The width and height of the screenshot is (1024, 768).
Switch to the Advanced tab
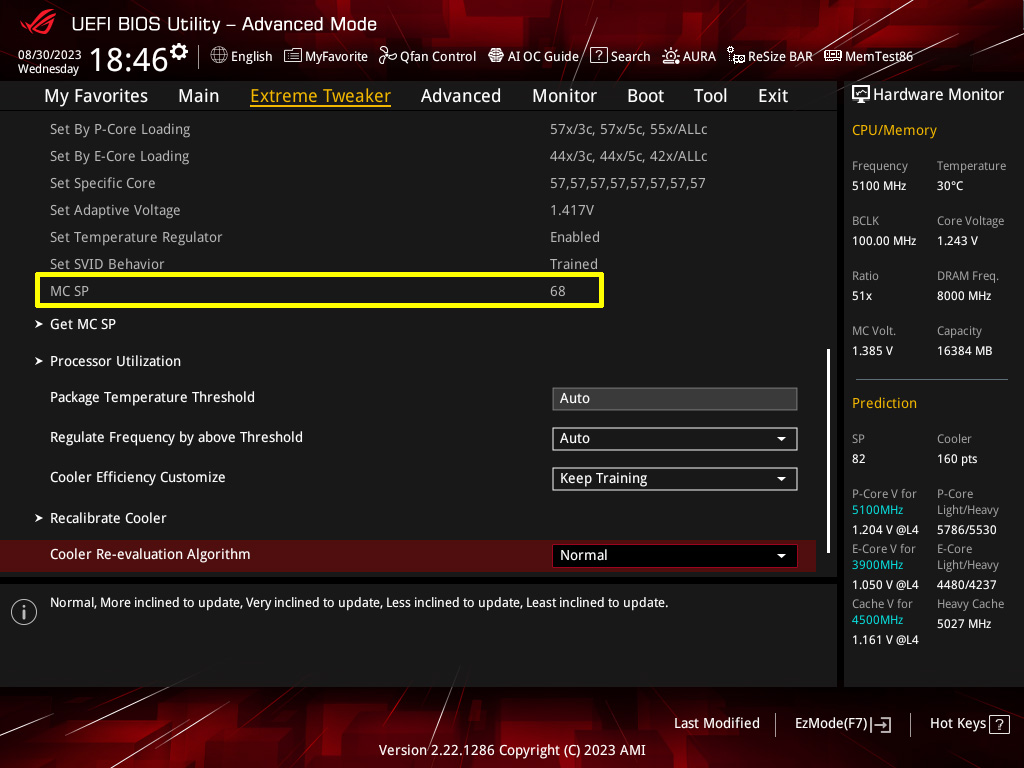click(x=460, y=96)
